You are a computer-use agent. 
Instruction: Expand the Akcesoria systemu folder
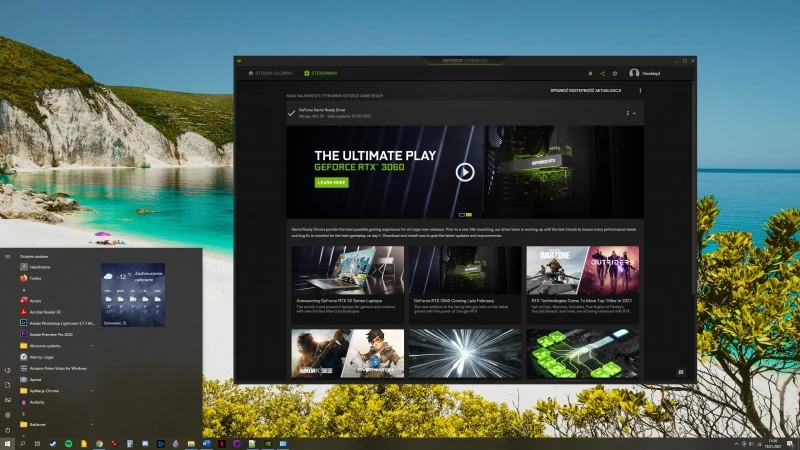point(56,346)
